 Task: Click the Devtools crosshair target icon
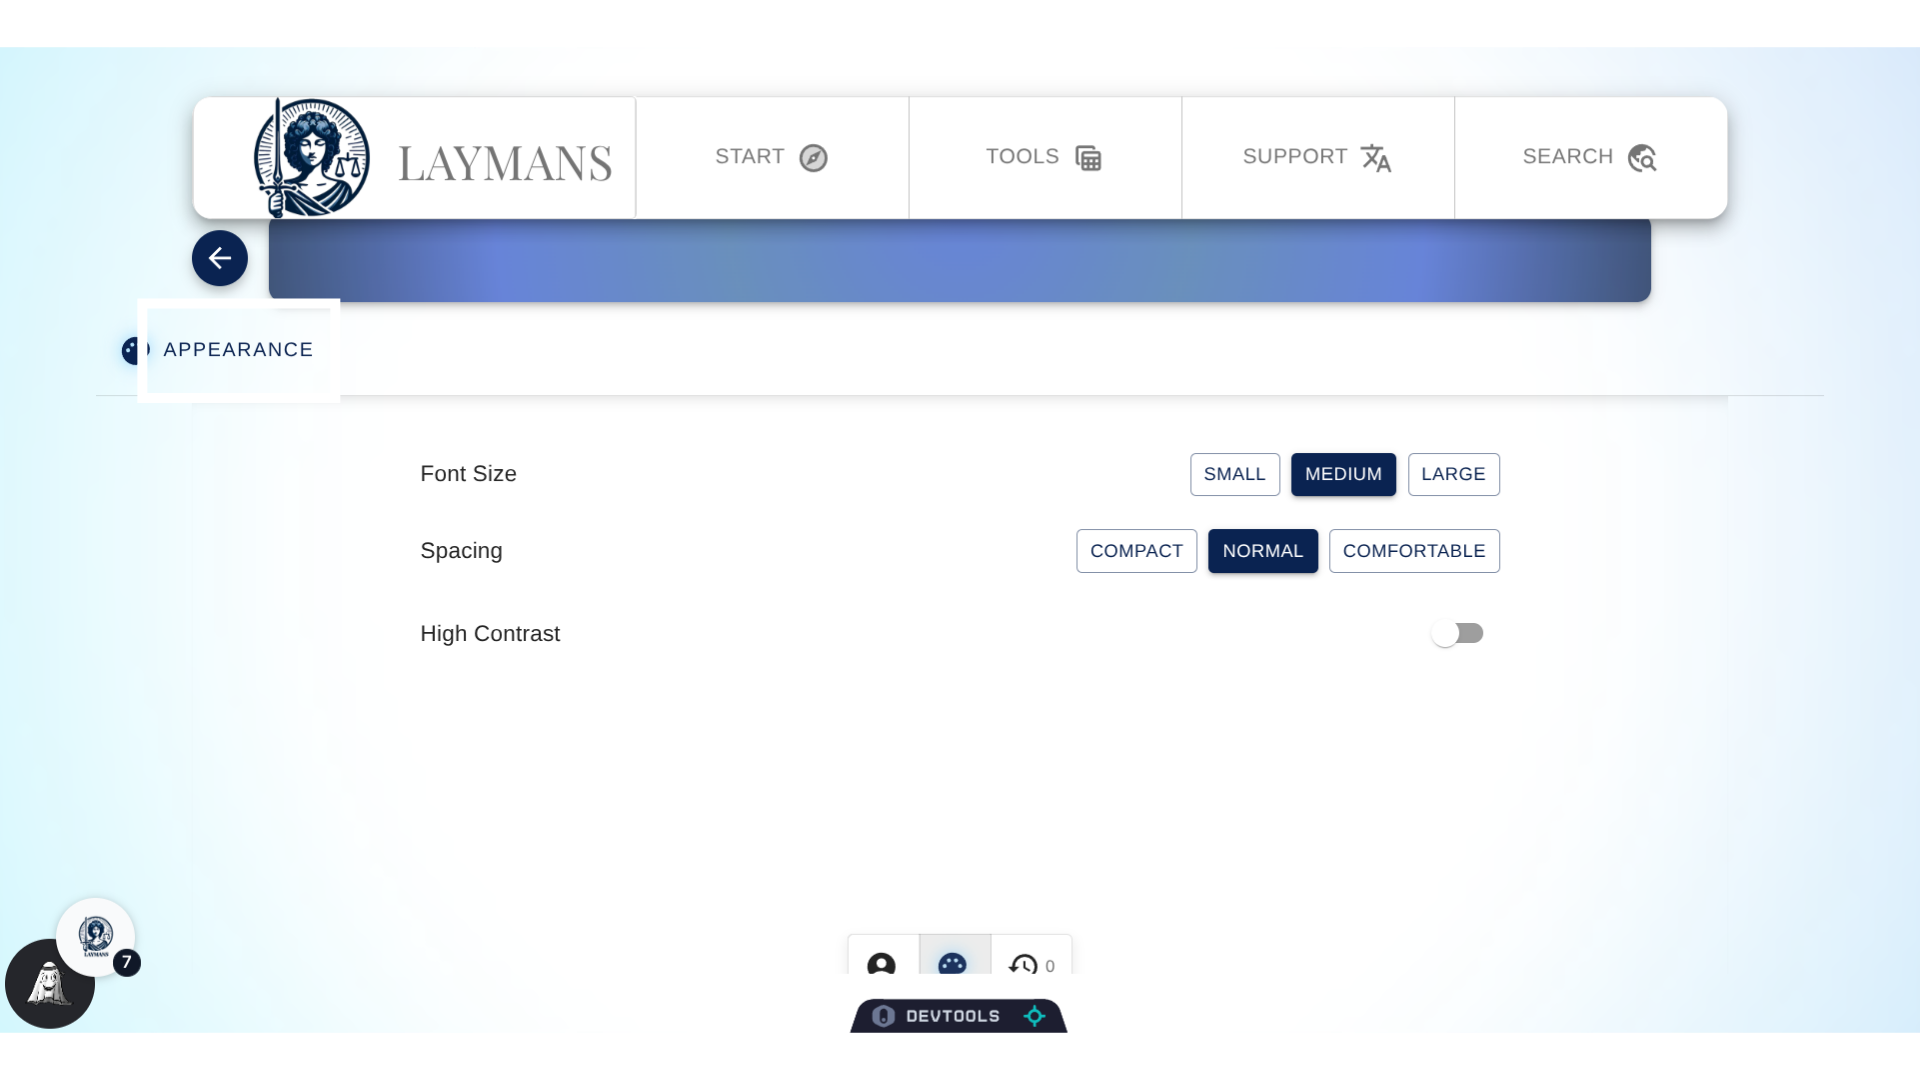(x=1035, y=1016)
